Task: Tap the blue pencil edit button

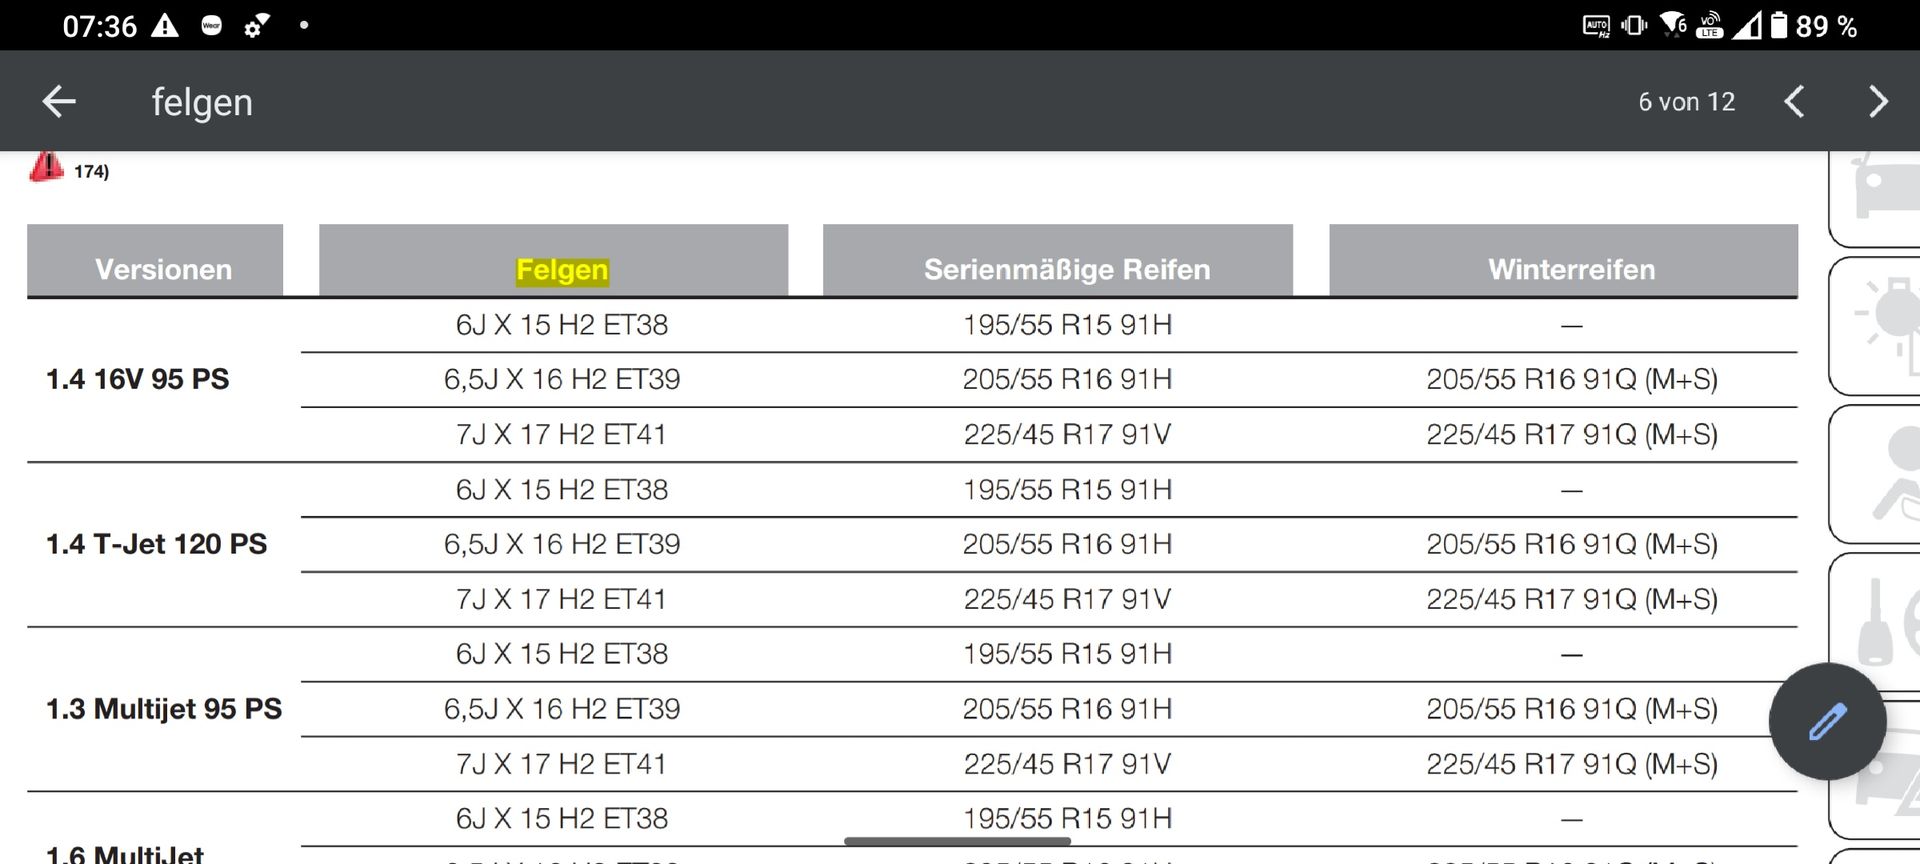Action: point(1827,721)
